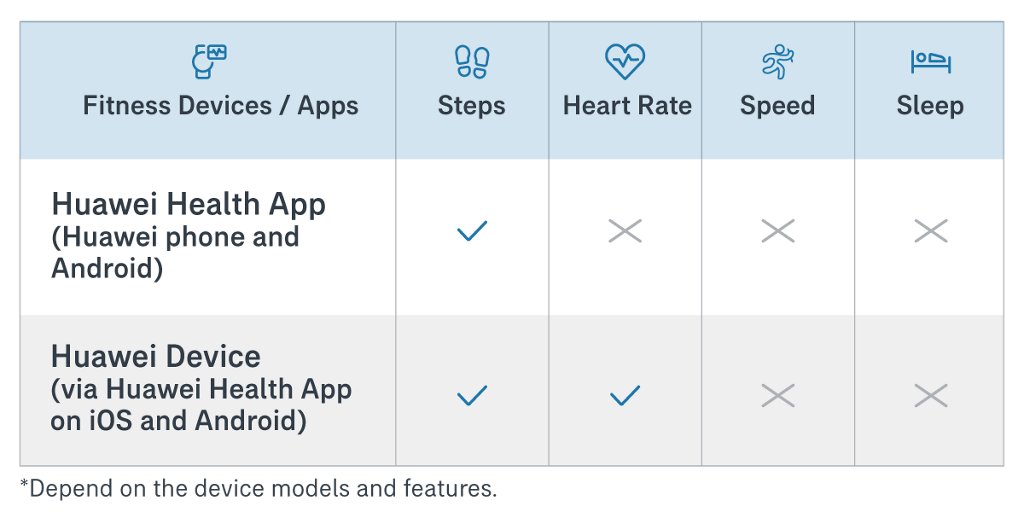Click the Huawei Device row title
The height and width of the screenshot is (512, 1024).
tap(156, 357)
